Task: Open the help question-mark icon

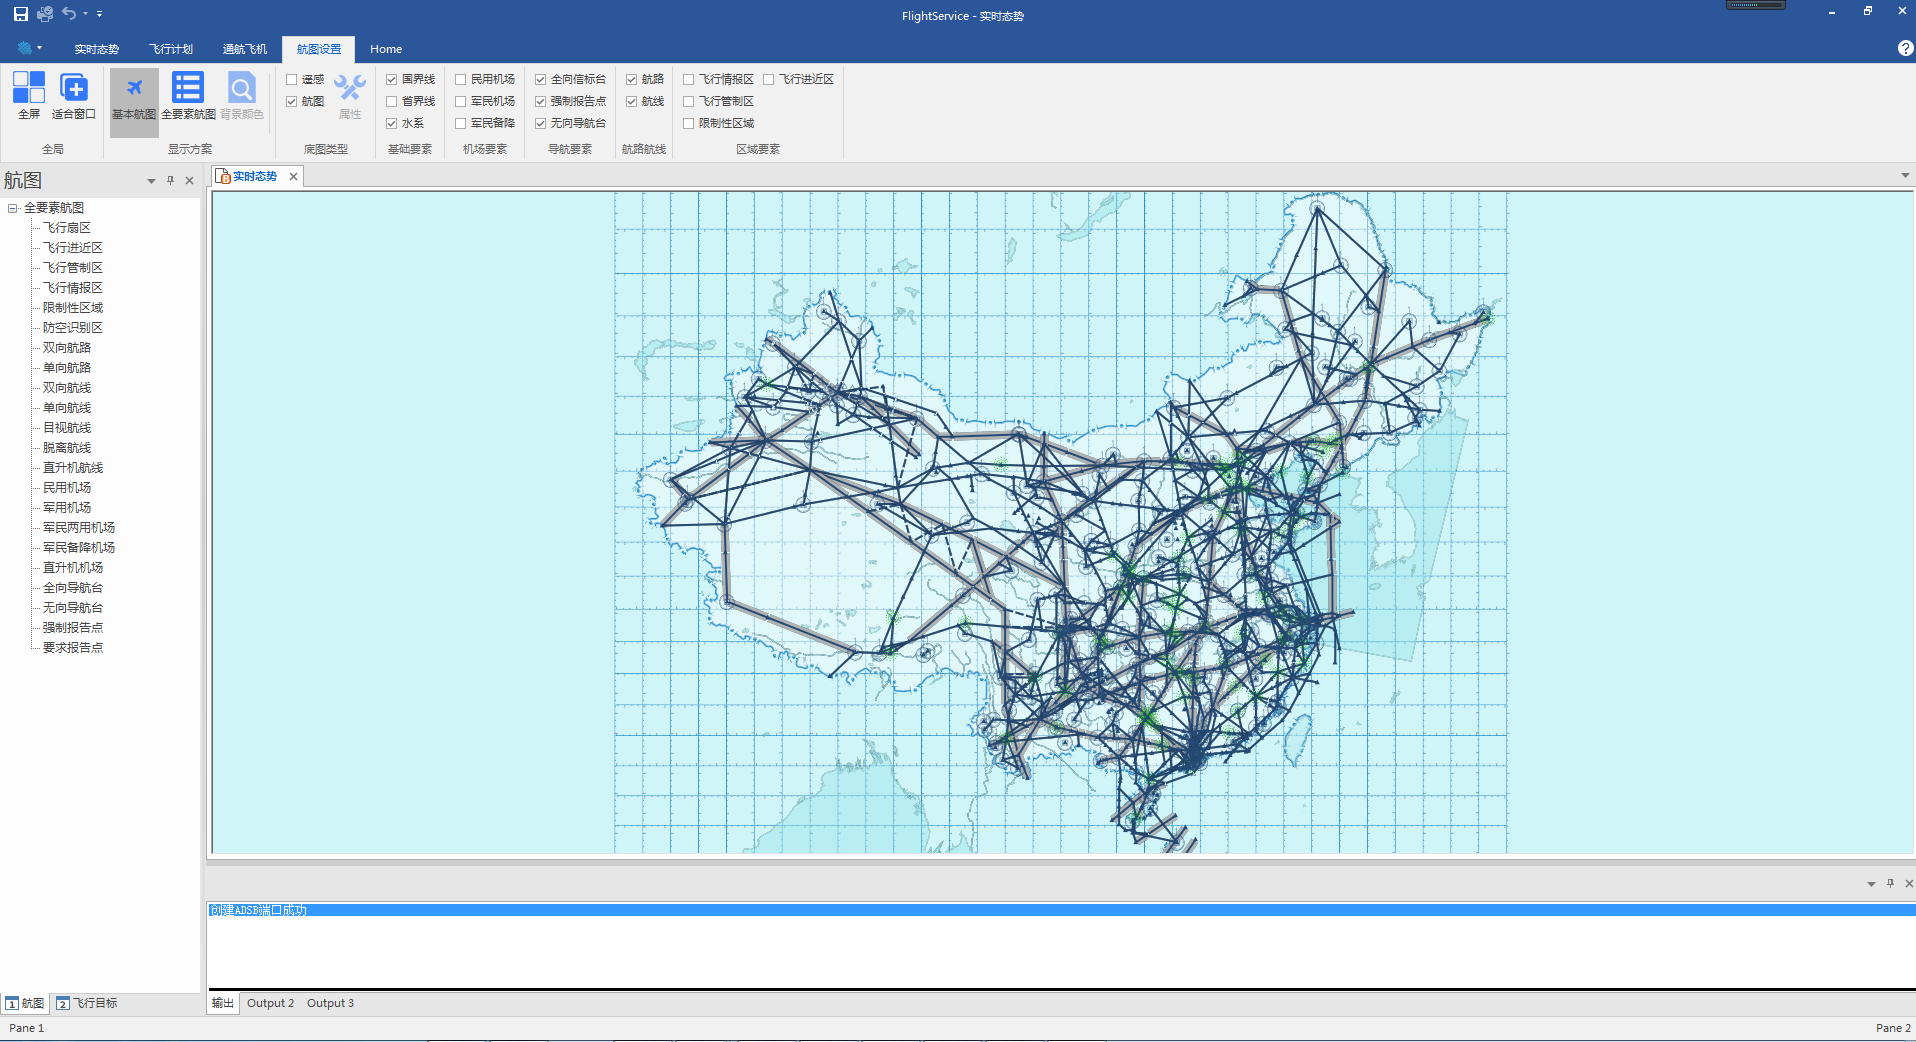Action: tap(1905, 48)
